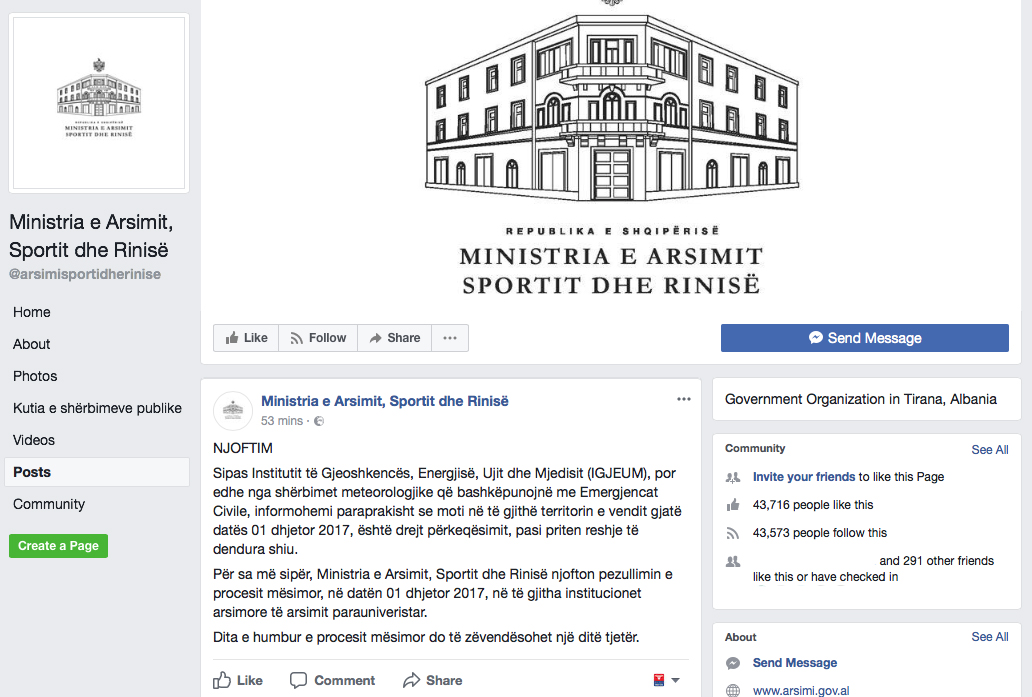Viewport: 1032px width, 697px height.
Task: Click the 43,716 people like this text
Action: pos(813,505)
